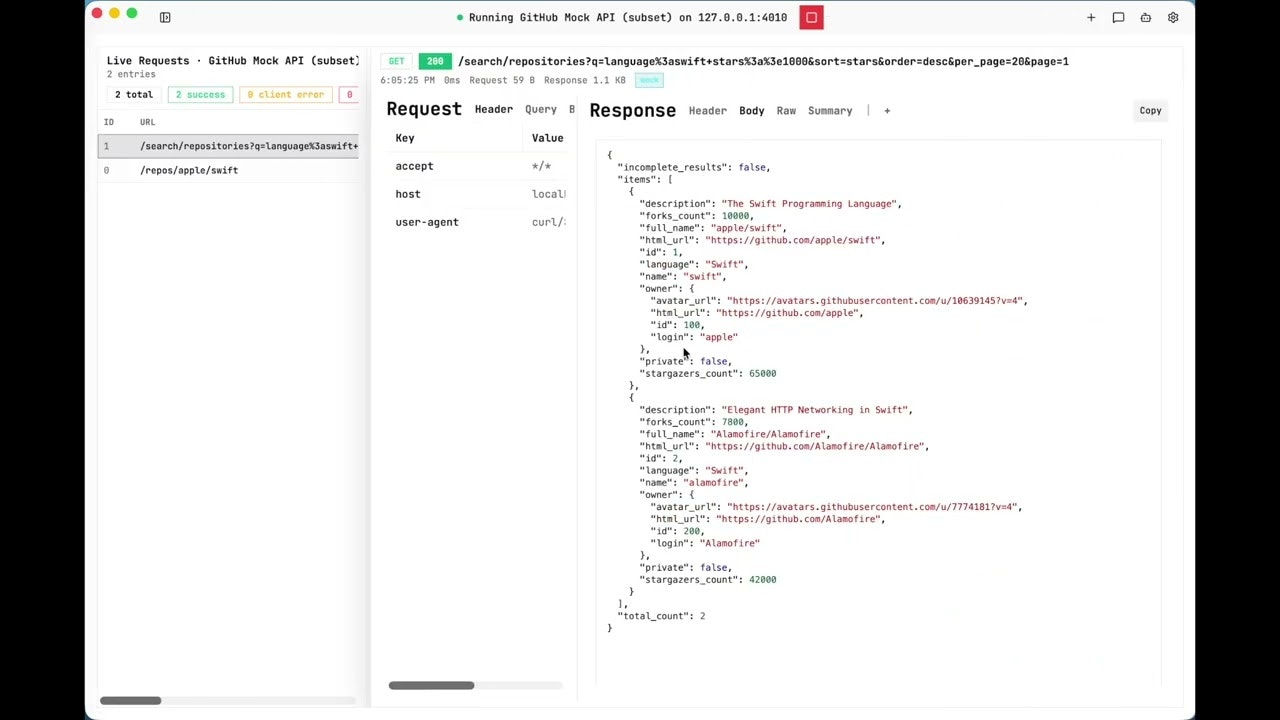The image size is (1280, 720).
Task: Click the "Request 59 B" size label
Action: click(502, 80)
